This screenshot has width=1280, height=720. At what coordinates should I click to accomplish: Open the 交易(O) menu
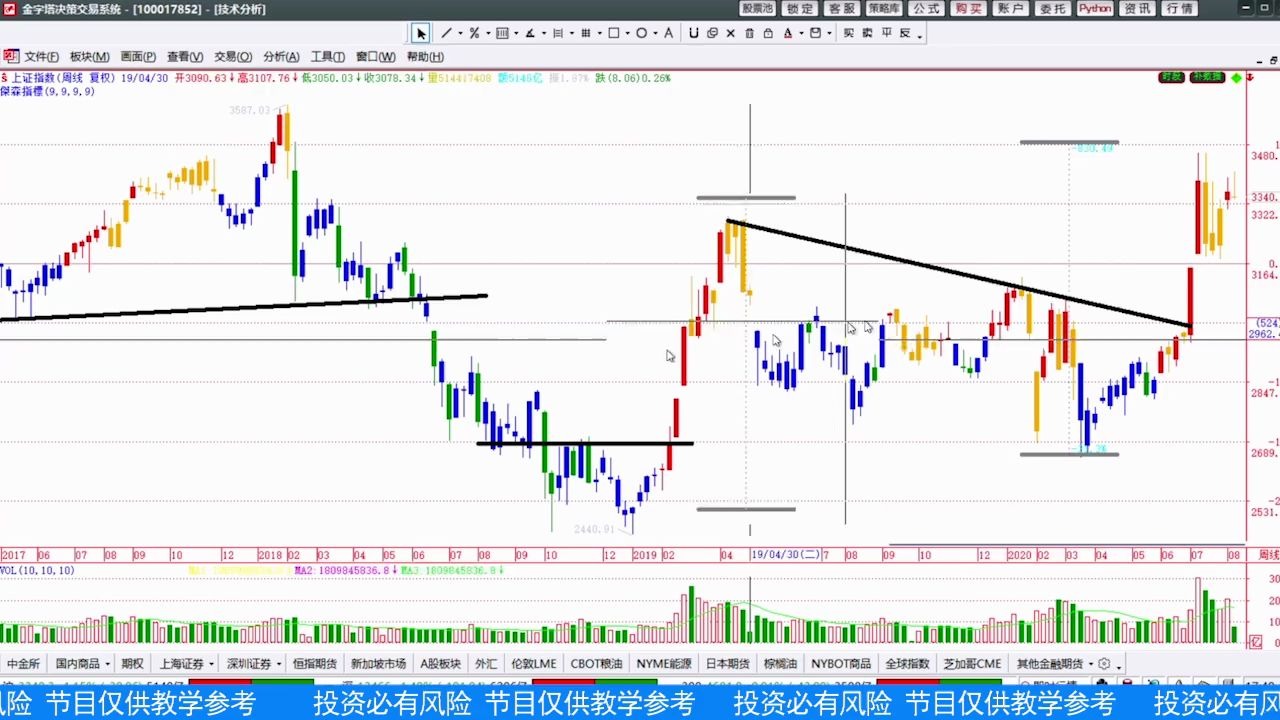pyautogui.click(x=233, y=57)
